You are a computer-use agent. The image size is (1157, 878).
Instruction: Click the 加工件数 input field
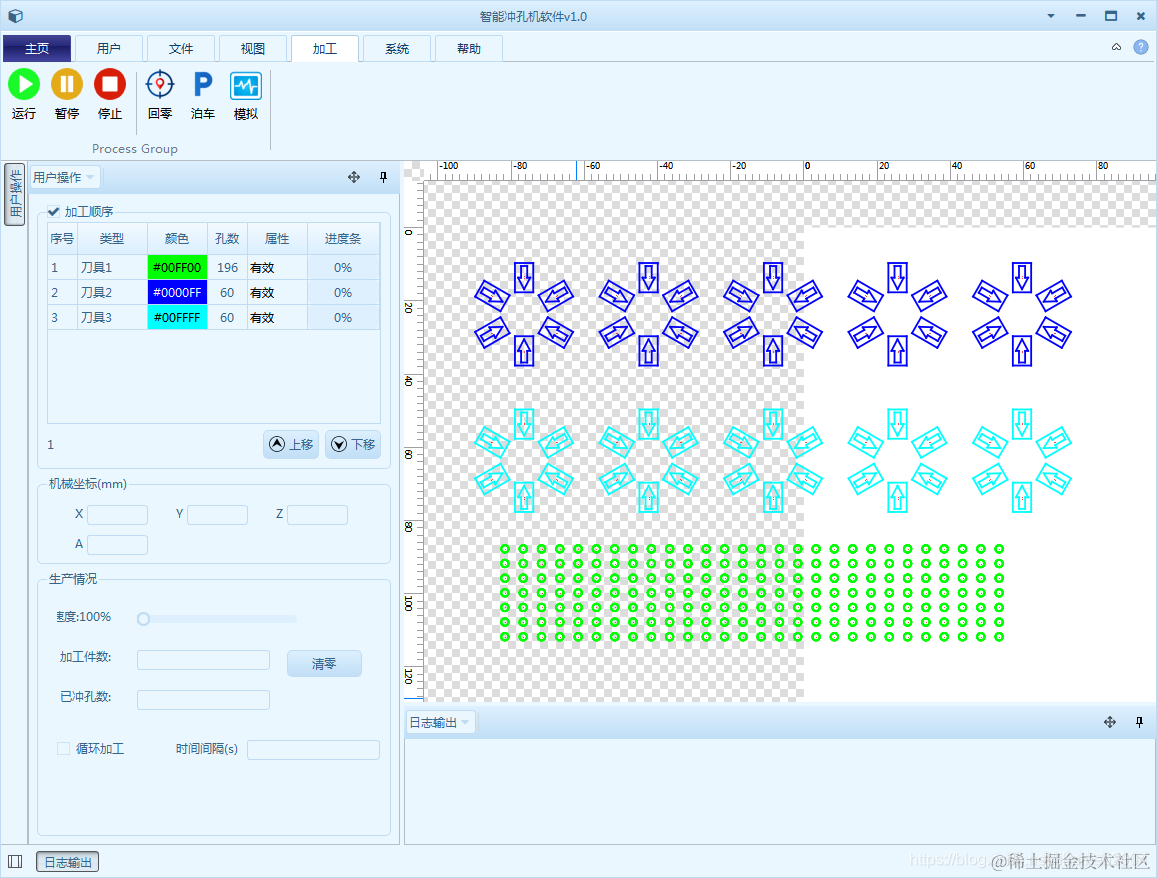[x=203, y=660]
